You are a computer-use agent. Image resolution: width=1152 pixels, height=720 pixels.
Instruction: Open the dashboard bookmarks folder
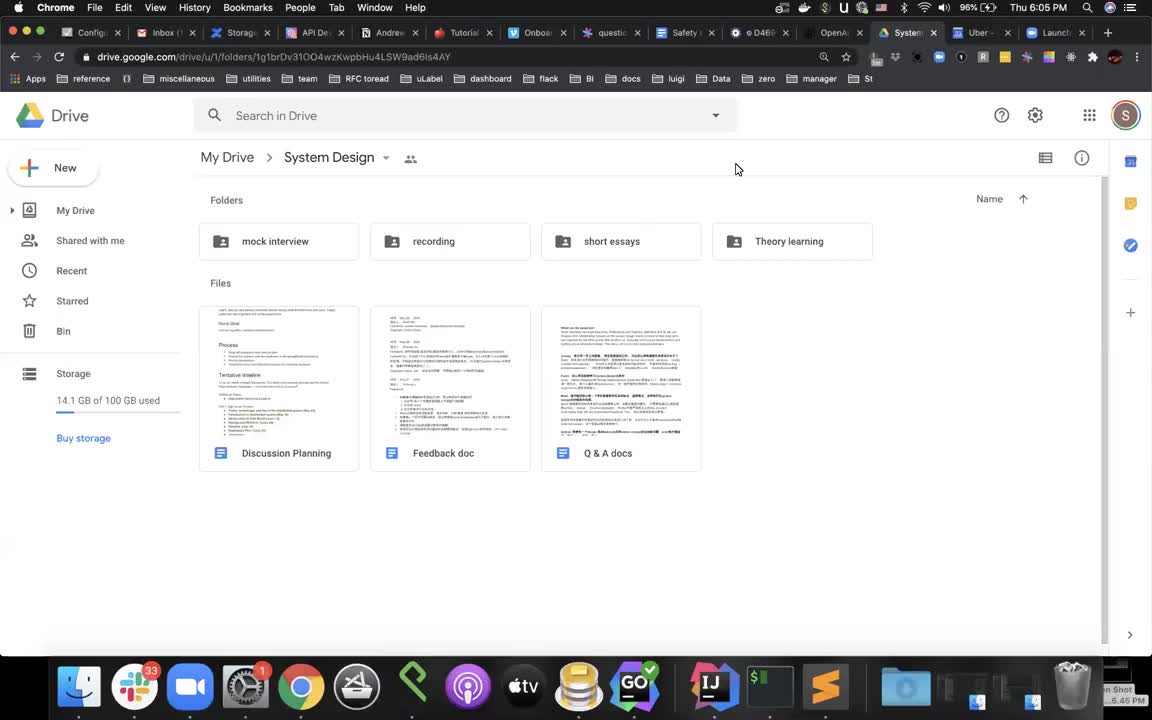click(483, 79)
